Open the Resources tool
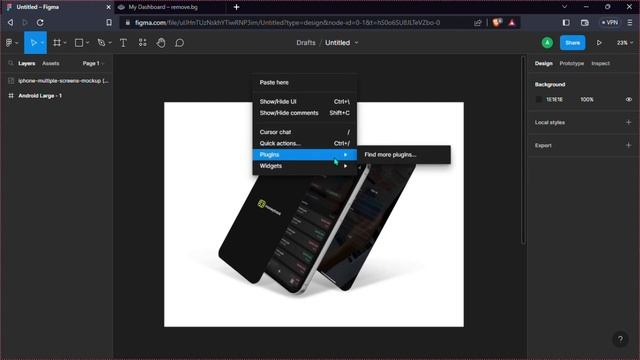 tap(142, 42)
